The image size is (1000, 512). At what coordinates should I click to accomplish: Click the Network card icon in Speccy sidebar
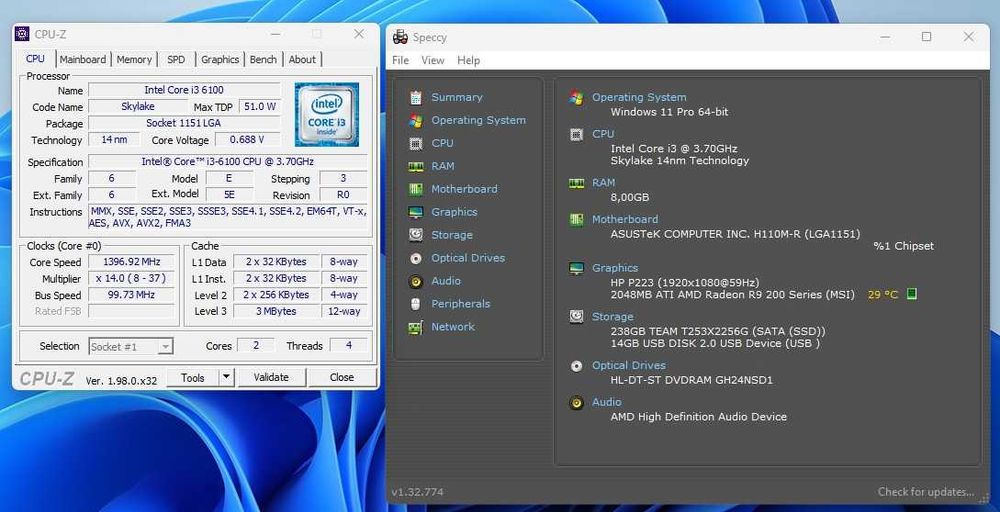(x=416, y=327)
